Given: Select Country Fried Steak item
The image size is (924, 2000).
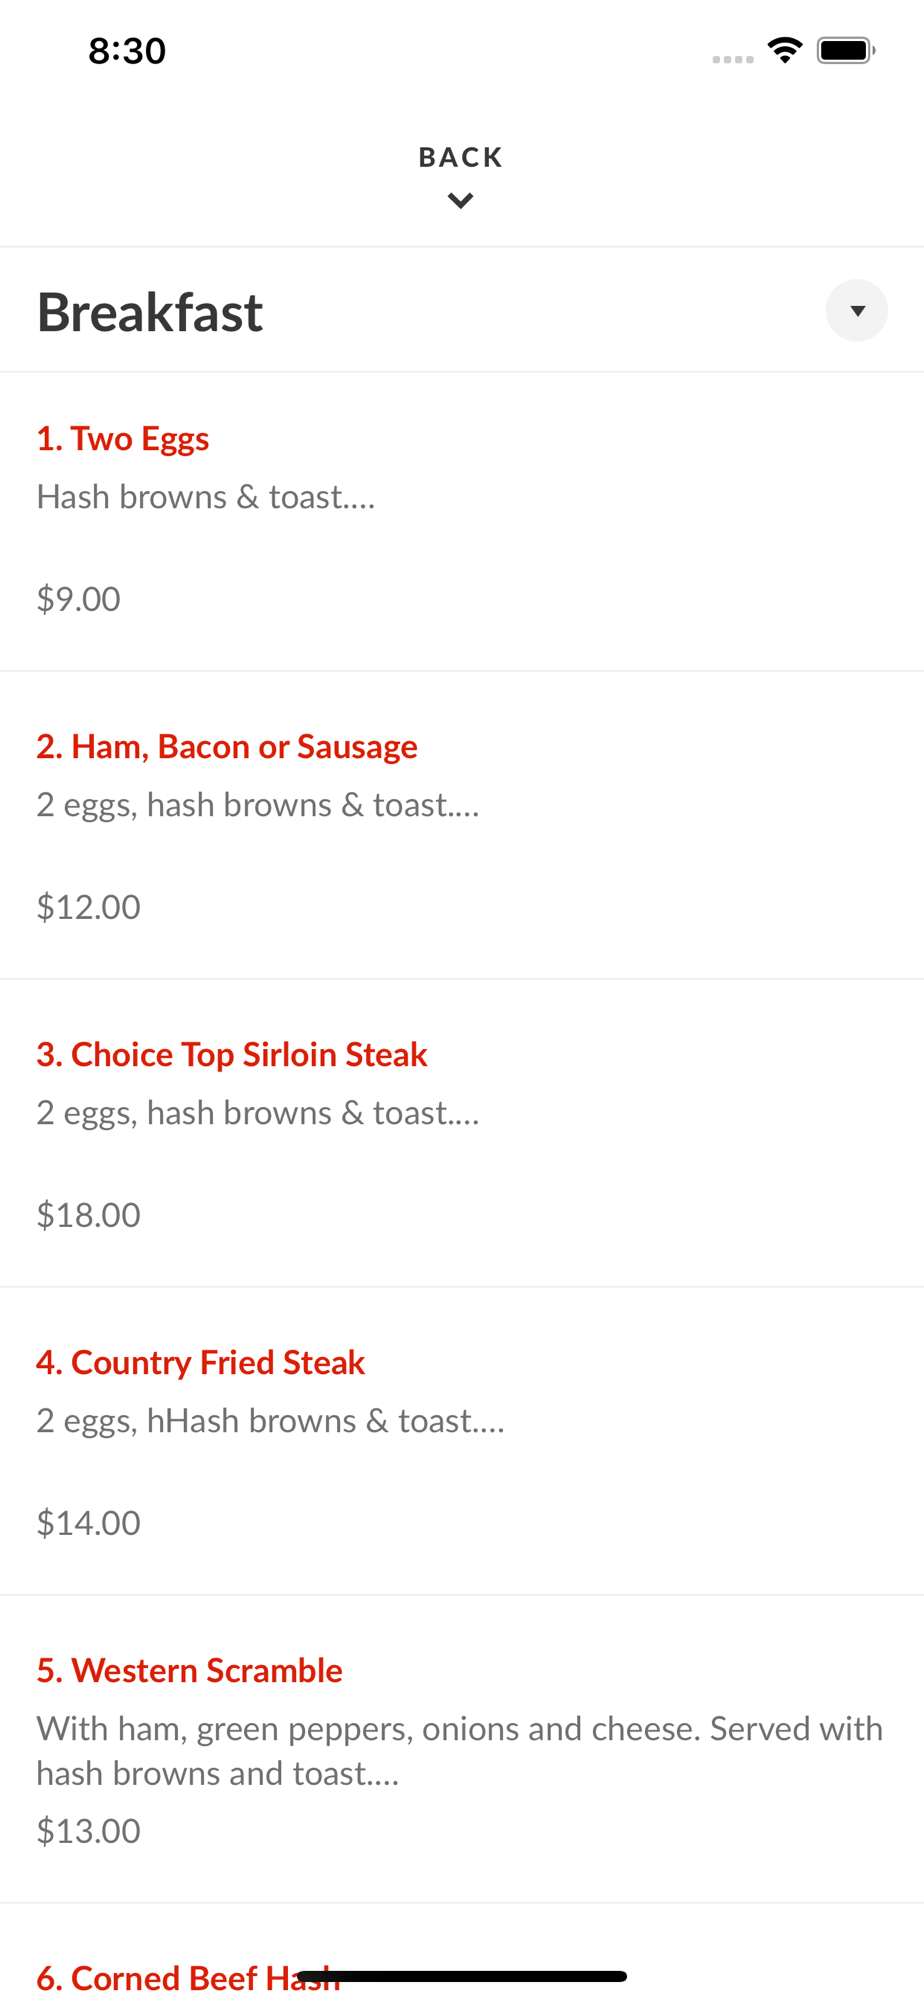Looking at the screenshot, I should pyautogui.click(x=201, y=1363).
